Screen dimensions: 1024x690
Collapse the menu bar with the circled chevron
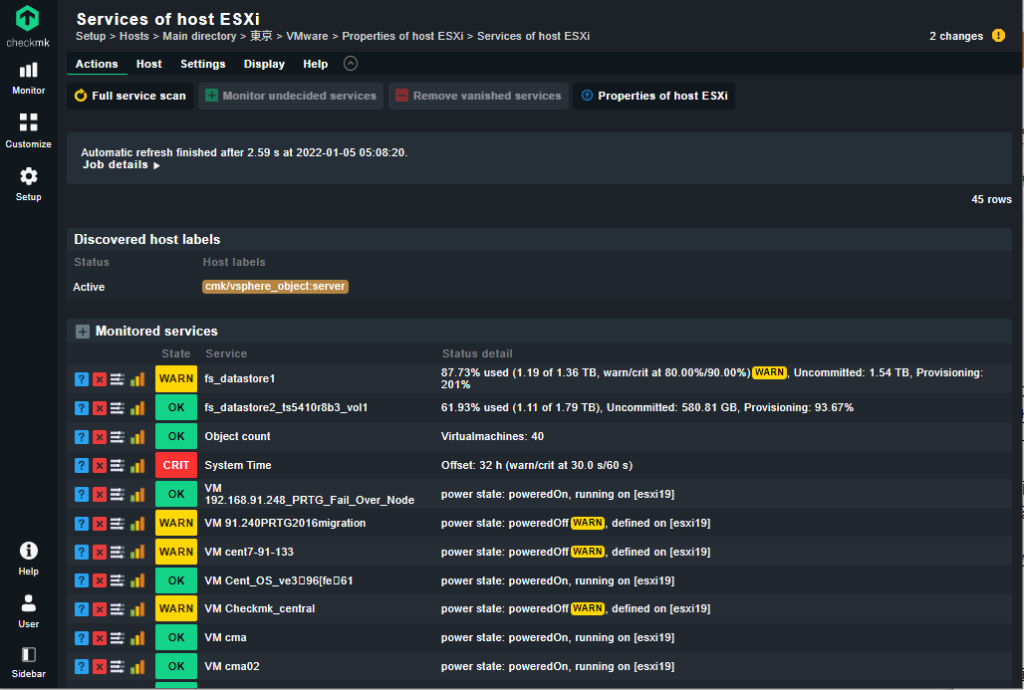coord(351,63)
